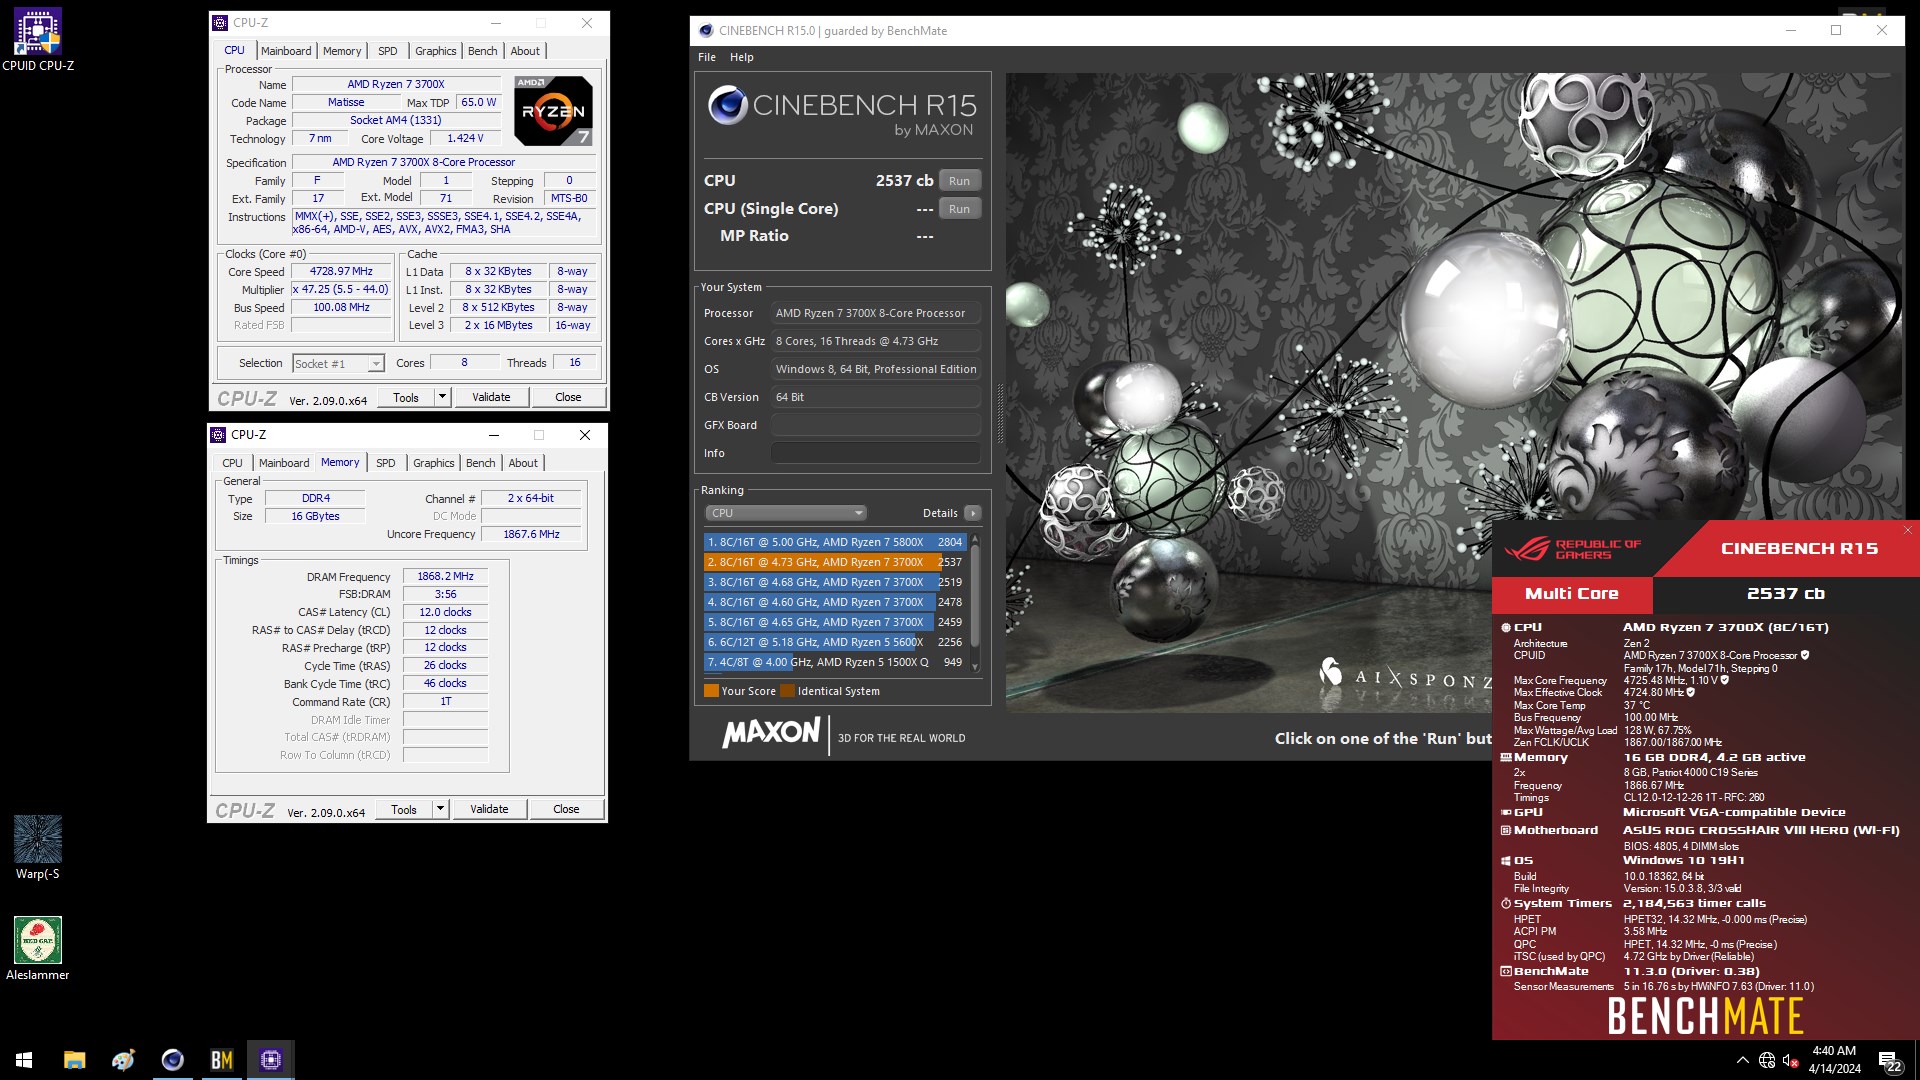Run the CPU multi-core benchmark

[959, 181]
